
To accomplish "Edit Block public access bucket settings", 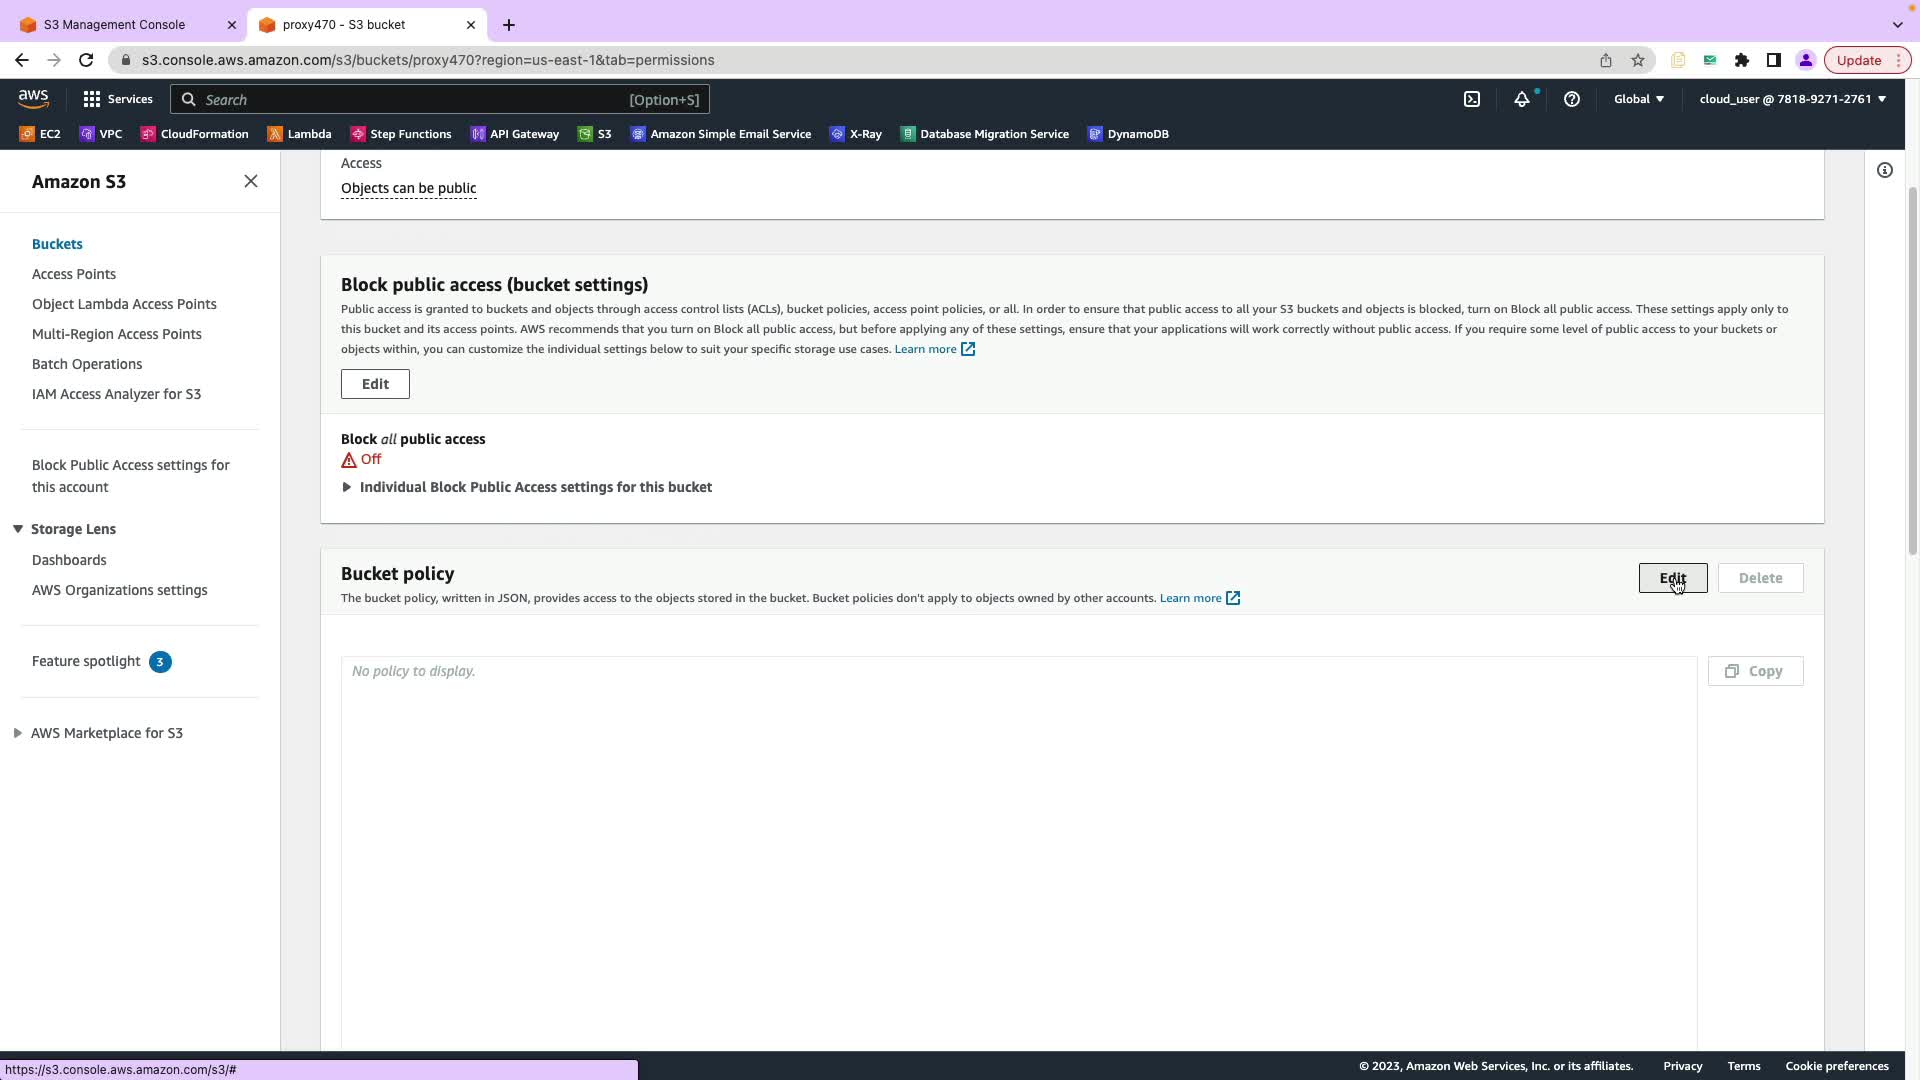I will click(x=375, y=384).
